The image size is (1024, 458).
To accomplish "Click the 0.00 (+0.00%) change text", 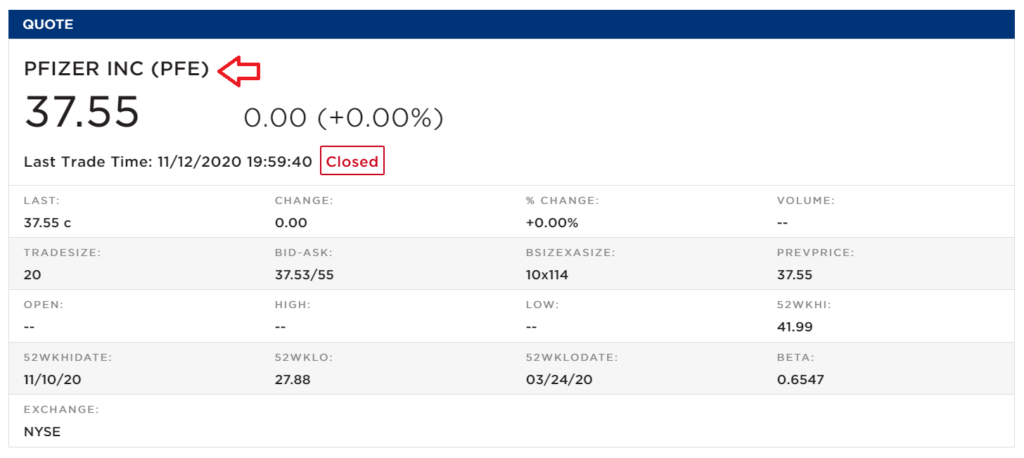I will [343, 118].
